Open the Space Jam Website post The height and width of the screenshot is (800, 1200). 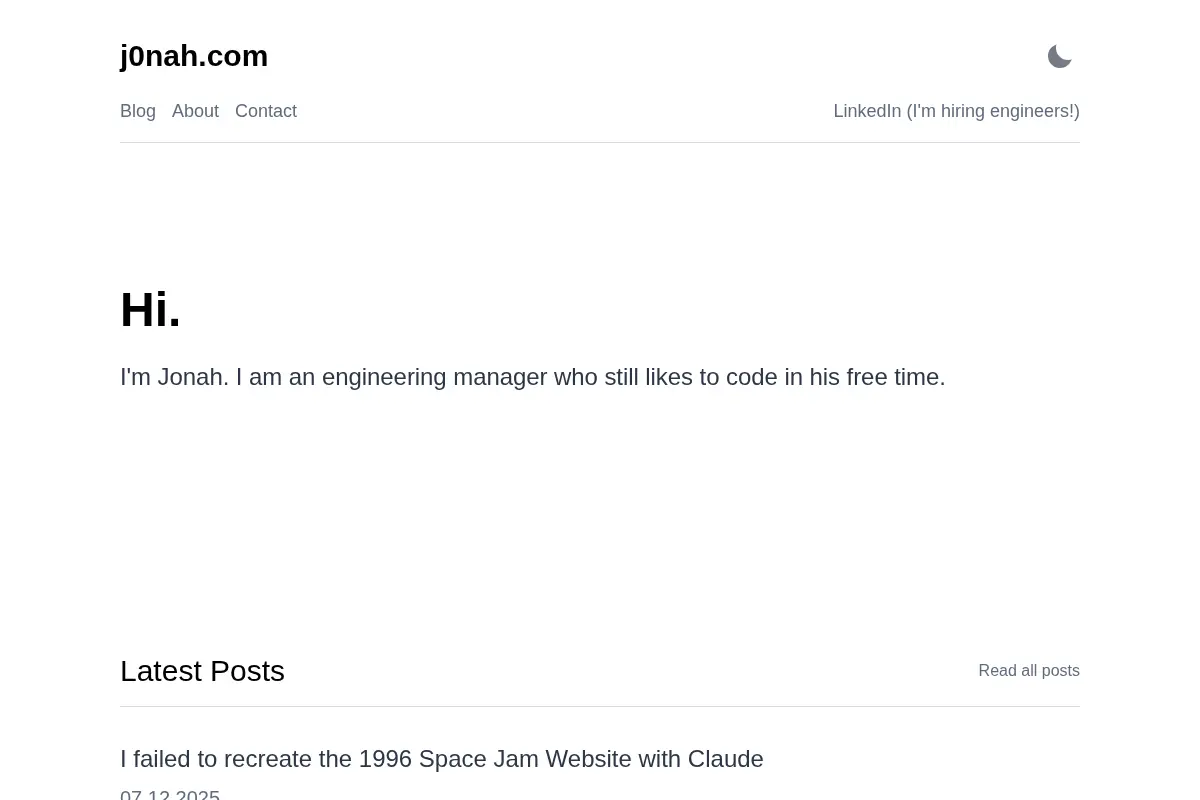point(442,759)
